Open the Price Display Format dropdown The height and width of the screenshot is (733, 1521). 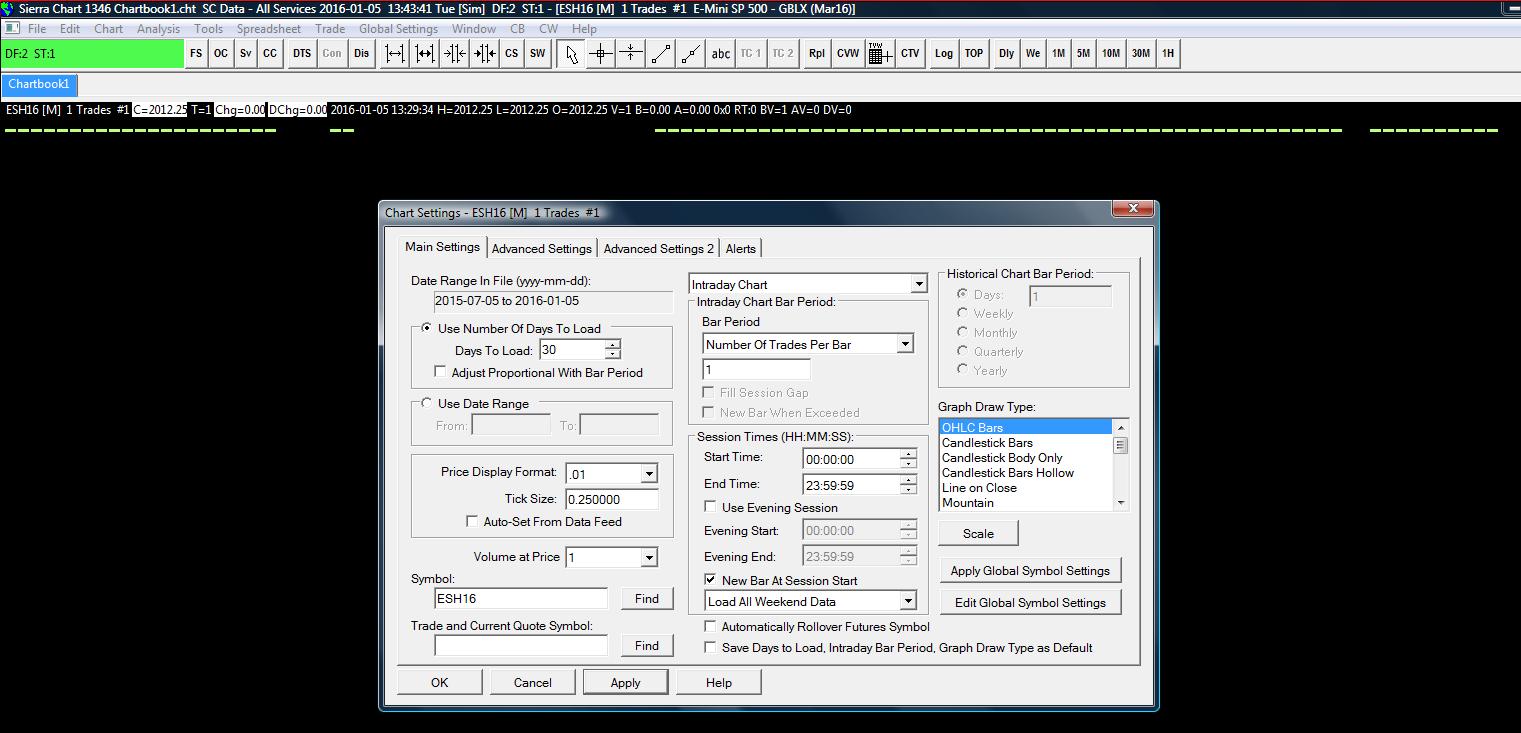[649, 473]
